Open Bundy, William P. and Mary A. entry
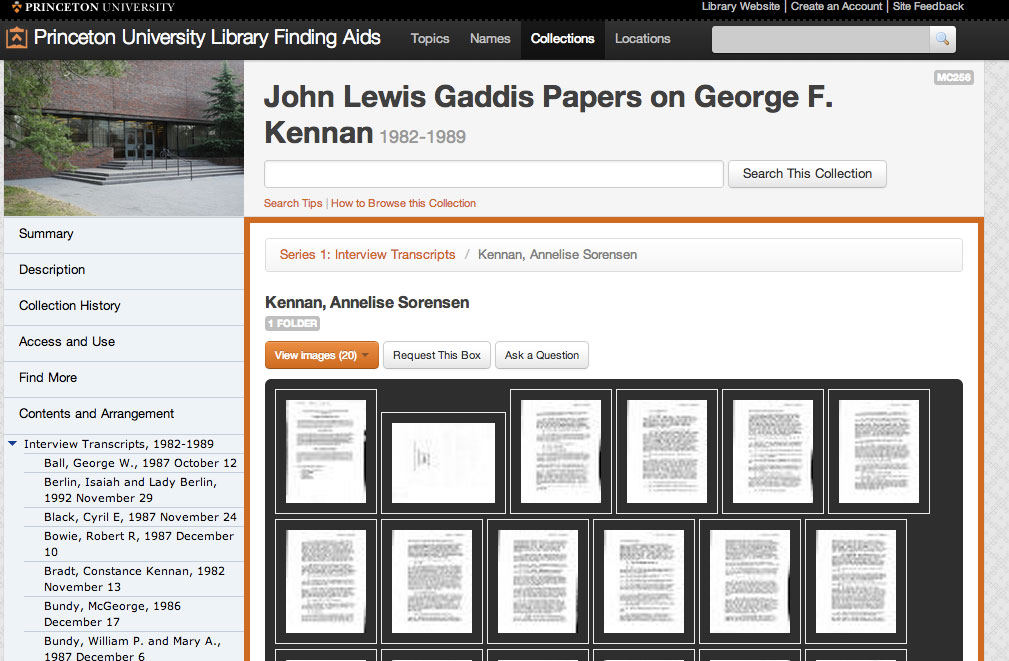This screenshot has width=1009, height=661. (132, 648)
